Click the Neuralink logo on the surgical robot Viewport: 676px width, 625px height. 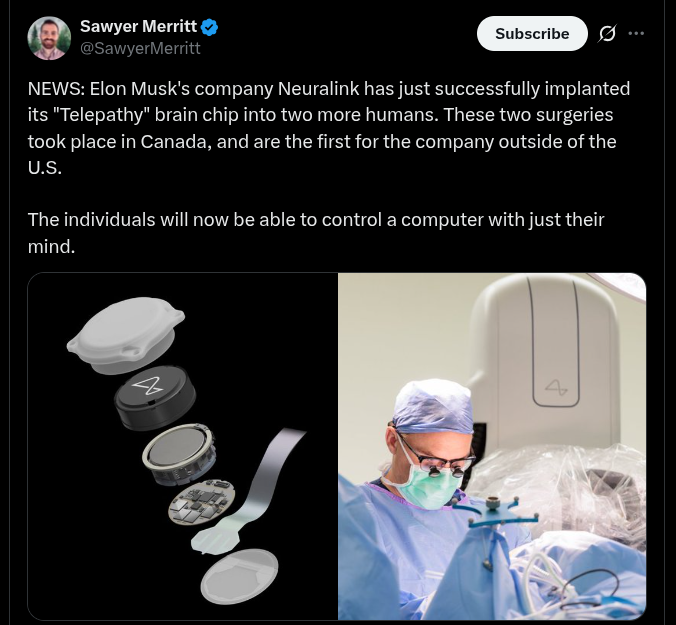[x=556, y=387]
